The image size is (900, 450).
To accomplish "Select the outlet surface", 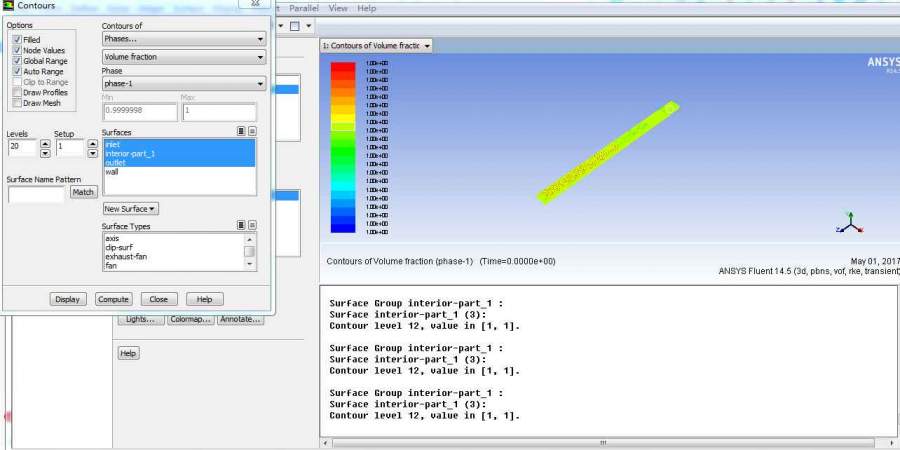I will click(179, 162).
